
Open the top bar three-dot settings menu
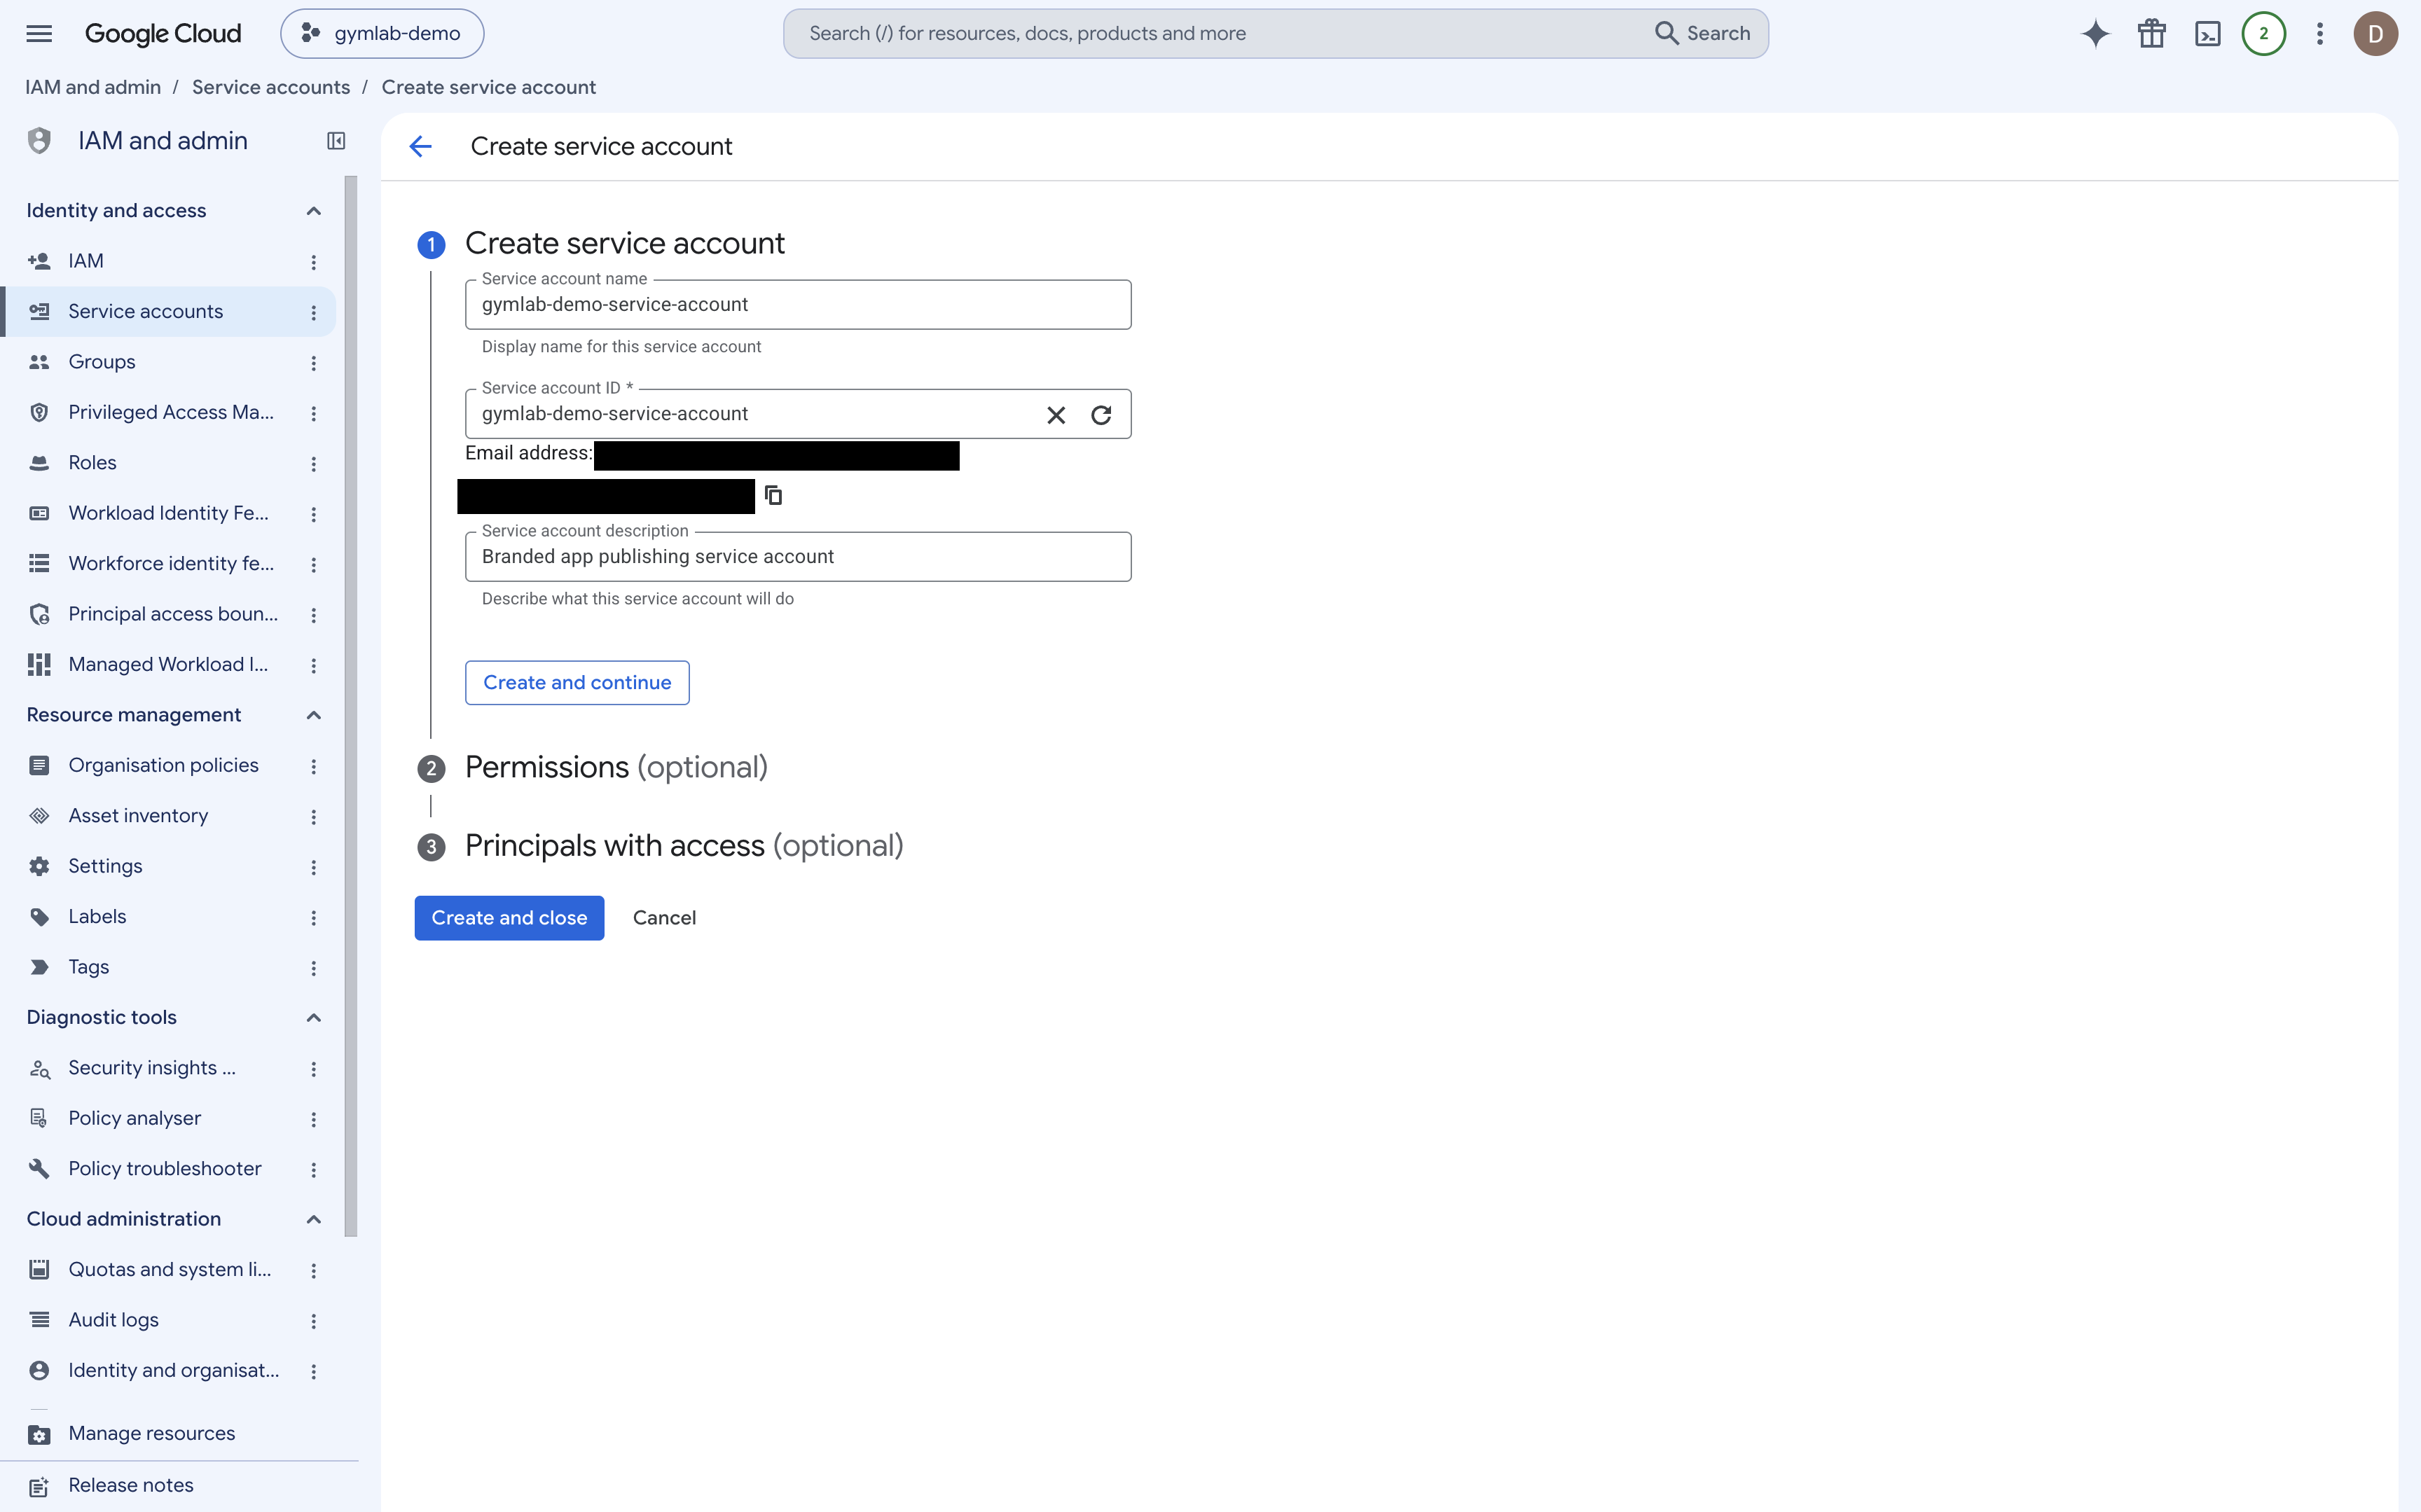pyautogui.click(x=2319, y=33)
